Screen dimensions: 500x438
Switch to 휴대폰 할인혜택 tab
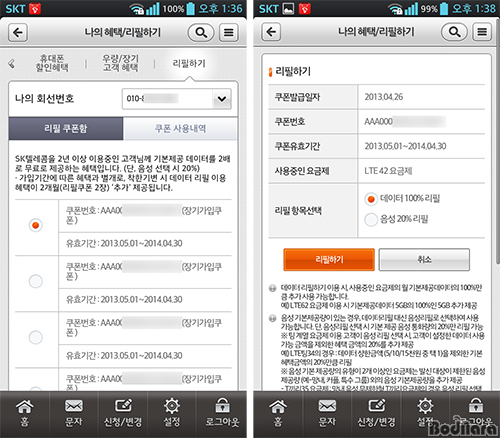pos(52,63)
